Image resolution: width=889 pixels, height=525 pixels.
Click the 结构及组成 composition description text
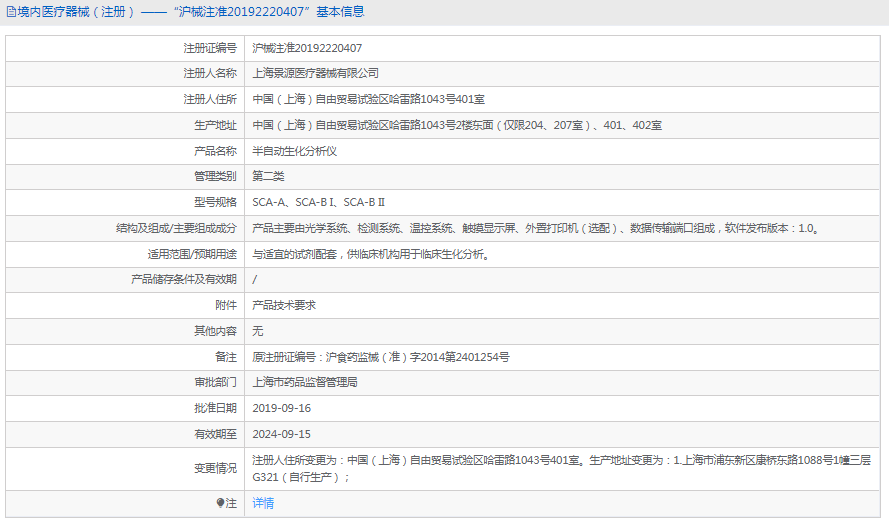point(538,228)
